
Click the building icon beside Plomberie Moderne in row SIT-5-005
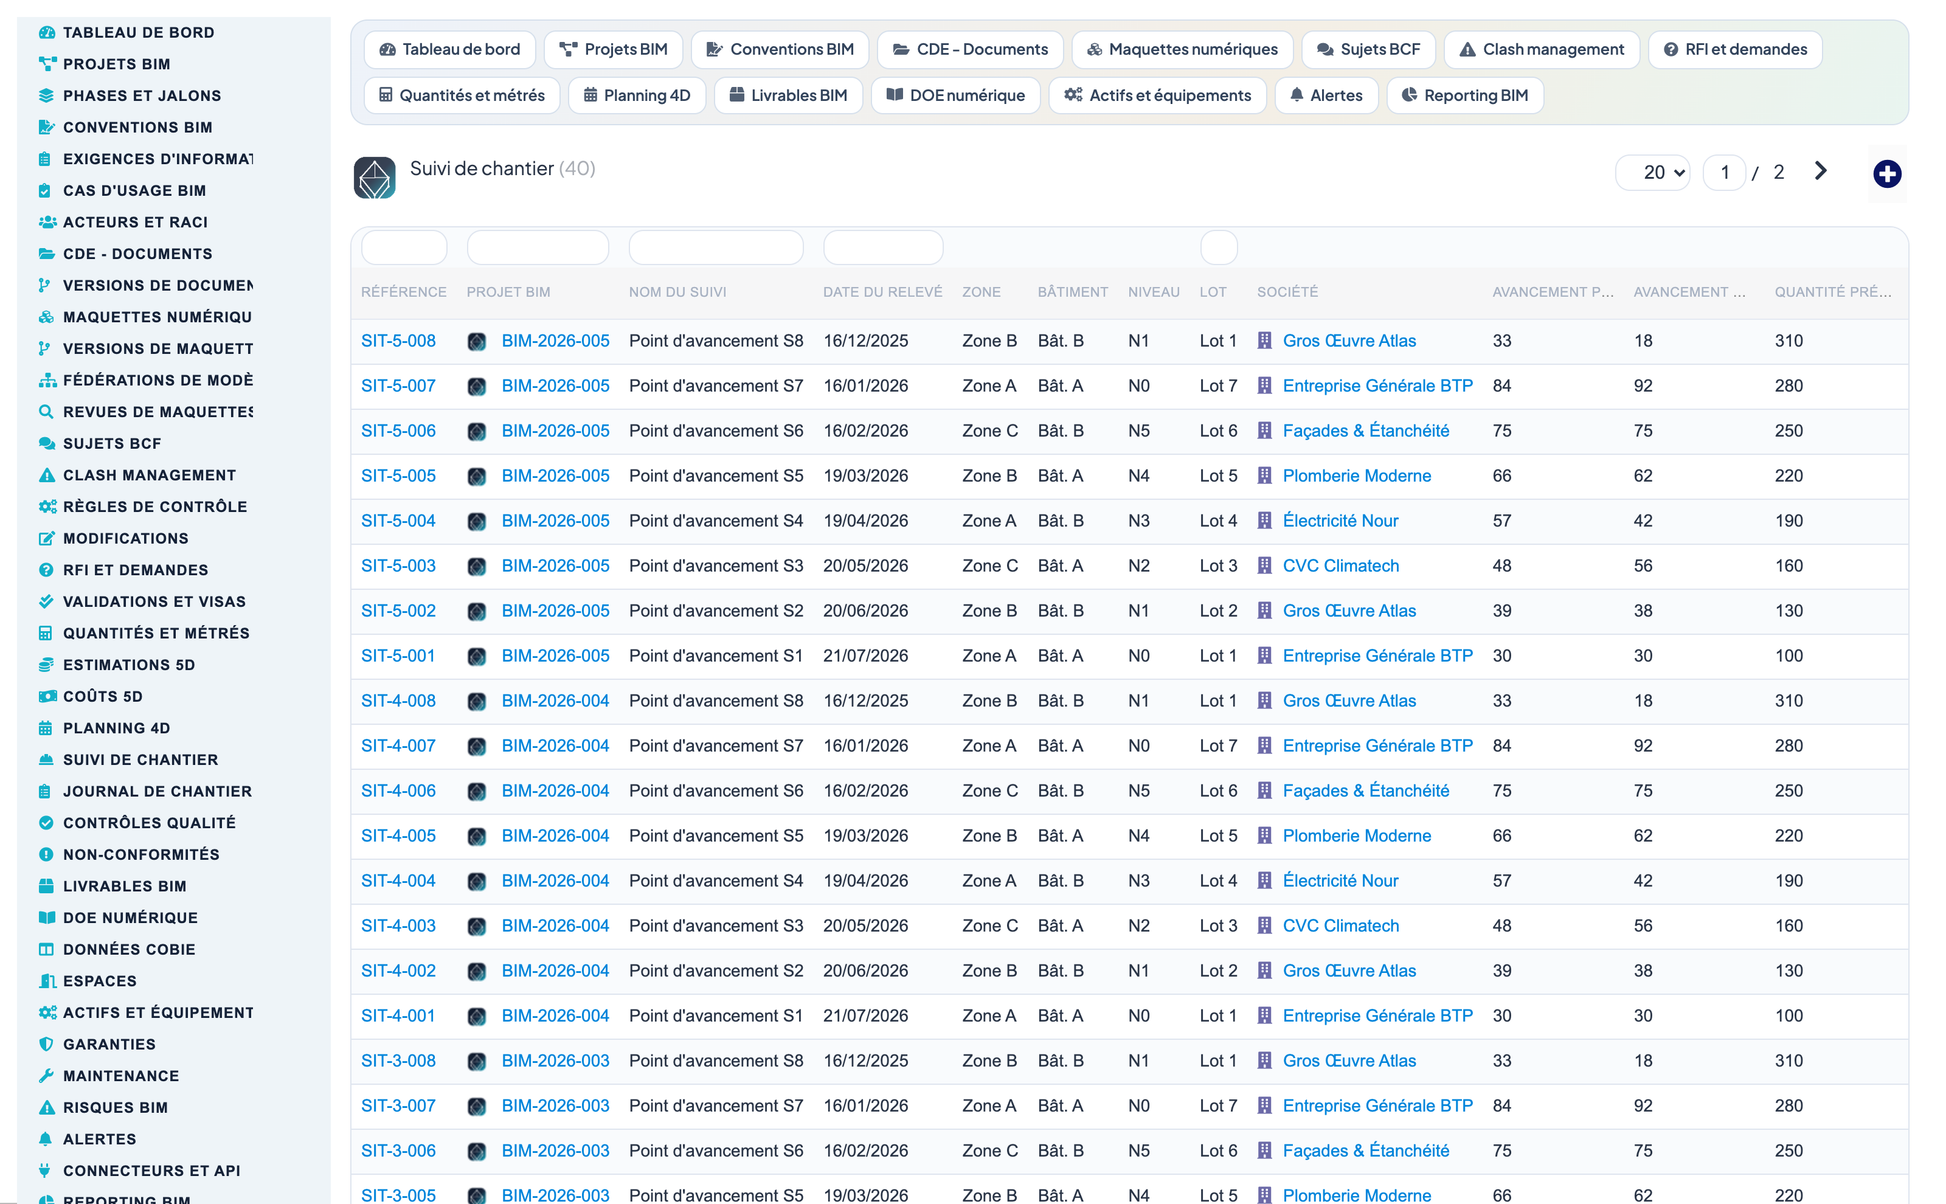1265,476
